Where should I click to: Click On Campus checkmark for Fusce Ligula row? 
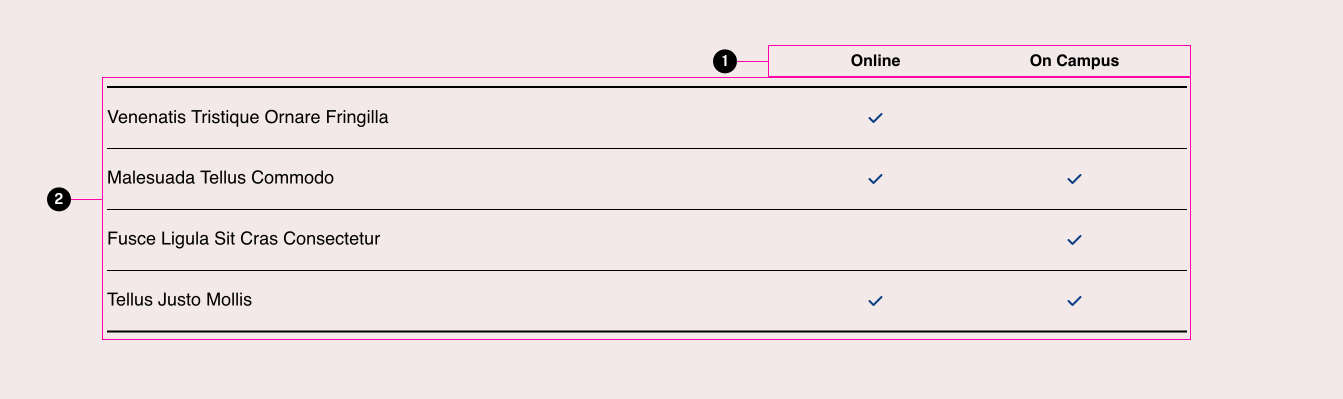click(1074, 240)
